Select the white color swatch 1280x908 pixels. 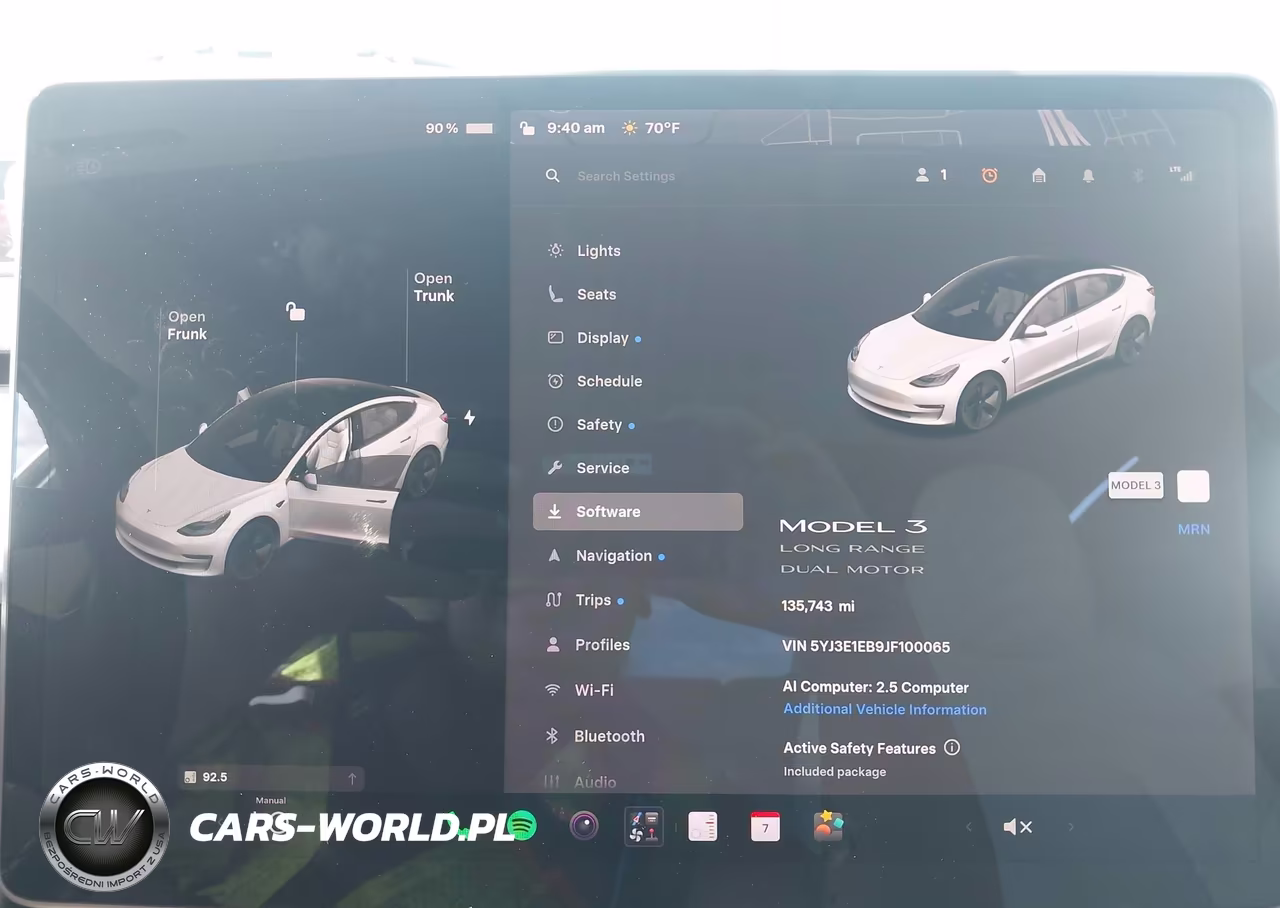1193,486
